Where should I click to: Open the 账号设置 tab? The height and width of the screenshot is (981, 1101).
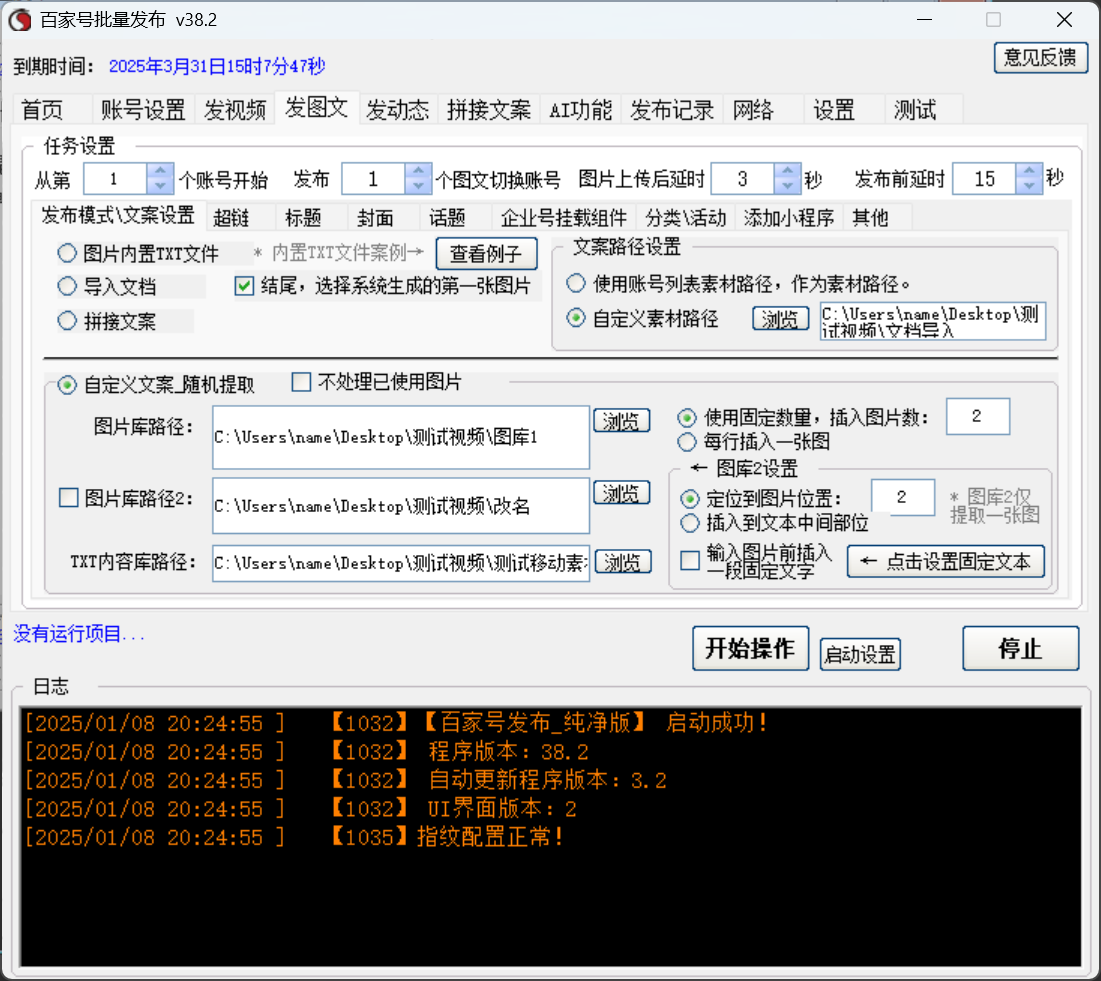tap(143, 110)
